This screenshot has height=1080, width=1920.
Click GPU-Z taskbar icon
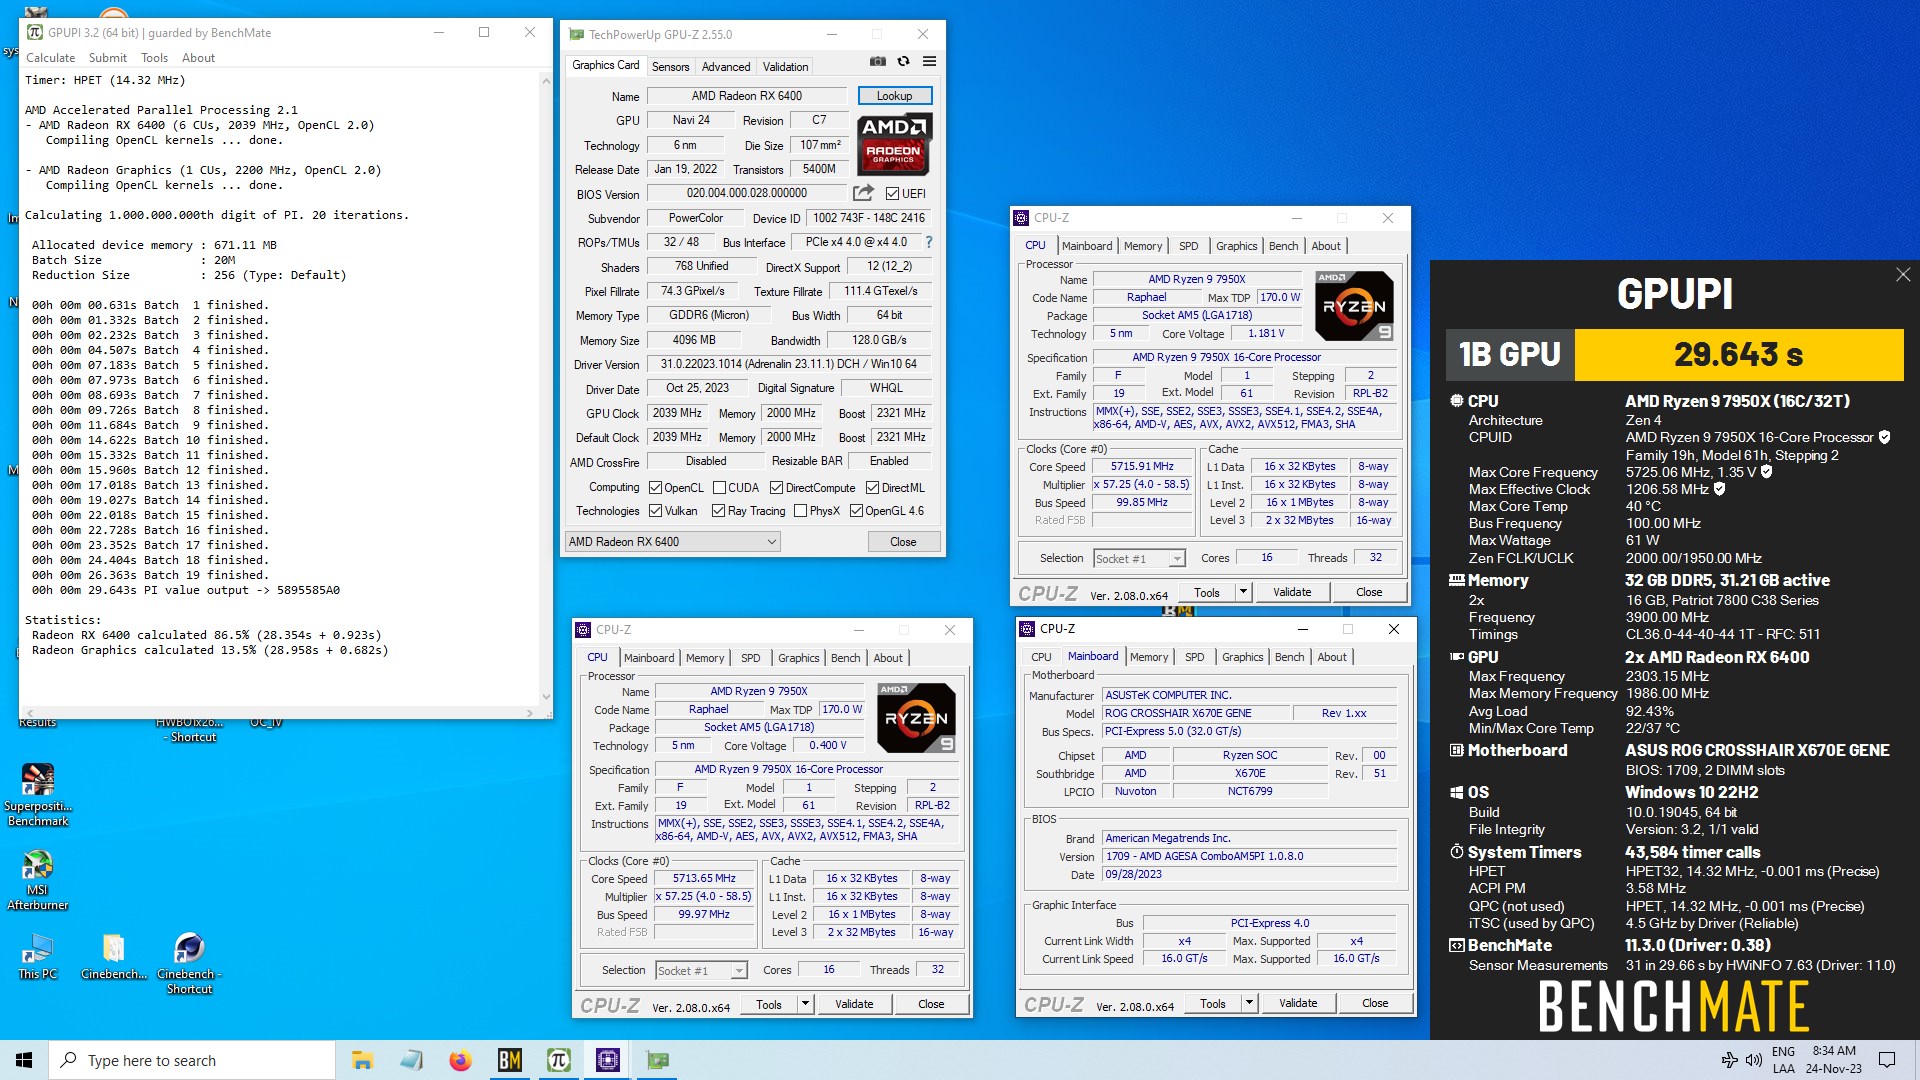point(658,1060)
